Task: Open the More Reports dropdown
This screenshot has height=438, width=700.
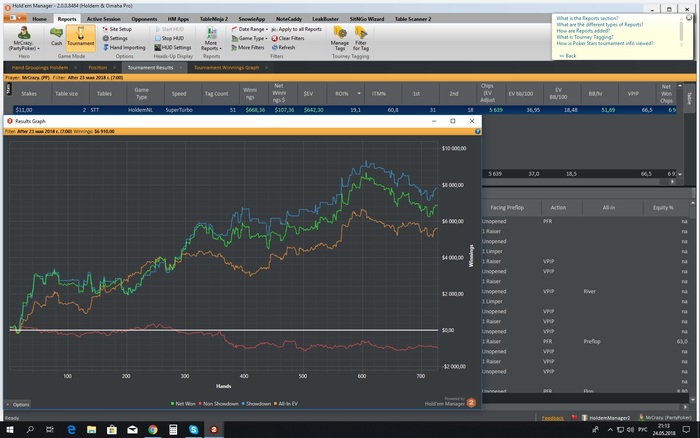Action: [x=211, y=38]
